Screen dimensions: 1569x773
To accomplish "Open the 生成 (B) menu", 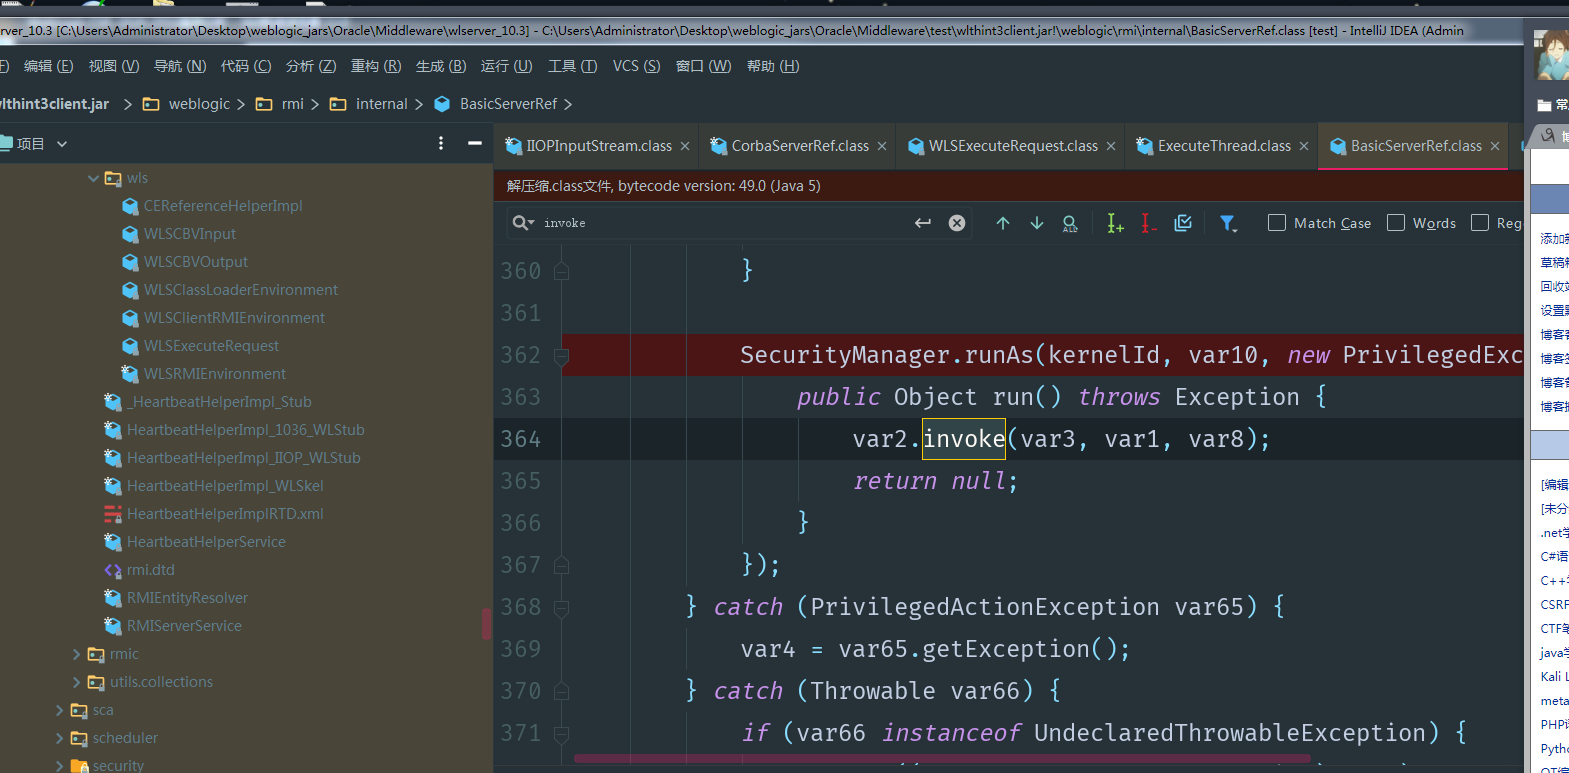I will coord(441,66).
